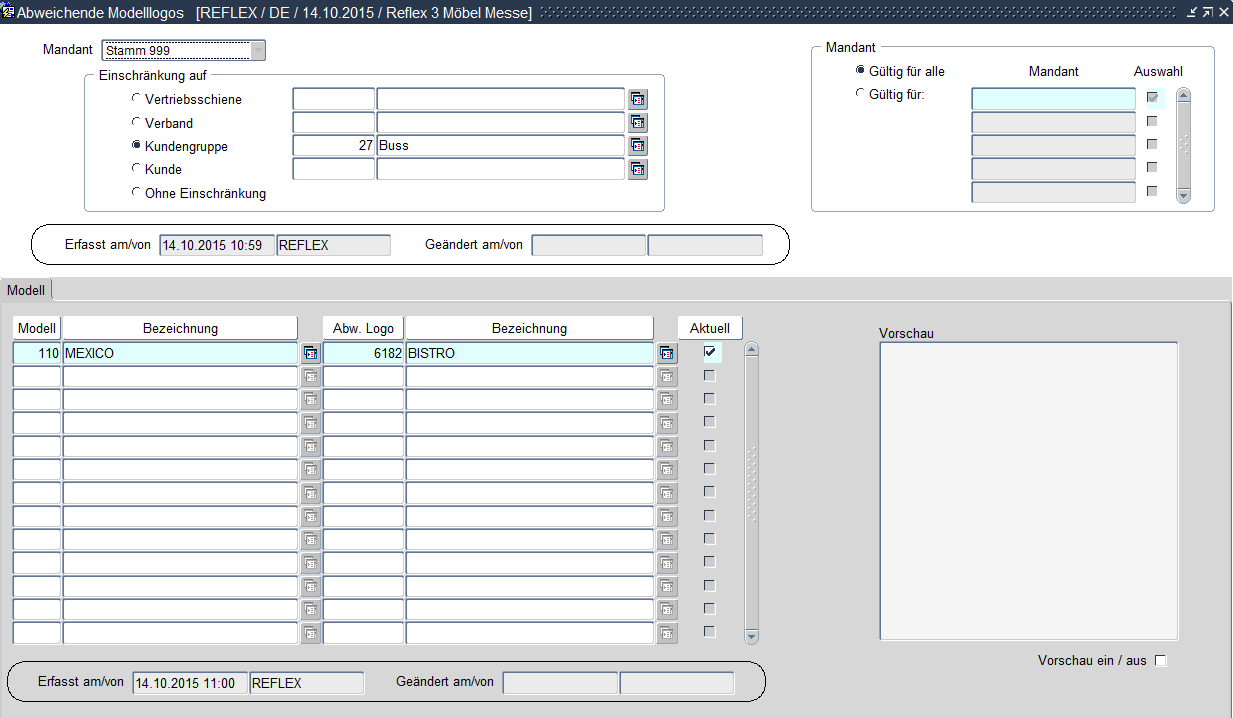Click the Abw. Logo column header

(363, 328)
